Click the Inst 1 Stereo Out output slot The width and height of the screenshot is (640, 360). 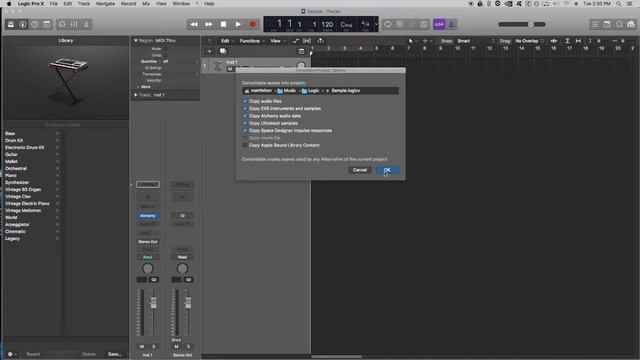148,242
